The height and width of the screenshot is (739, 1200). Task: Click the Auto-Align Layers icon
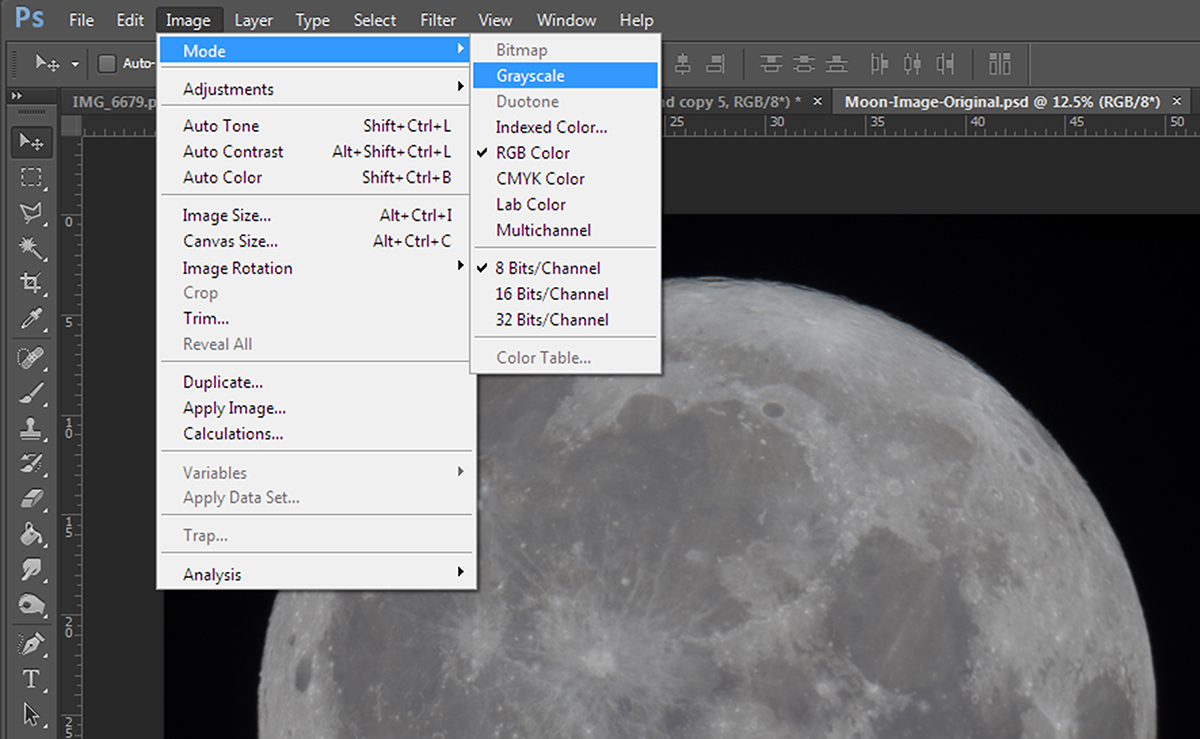999,64
